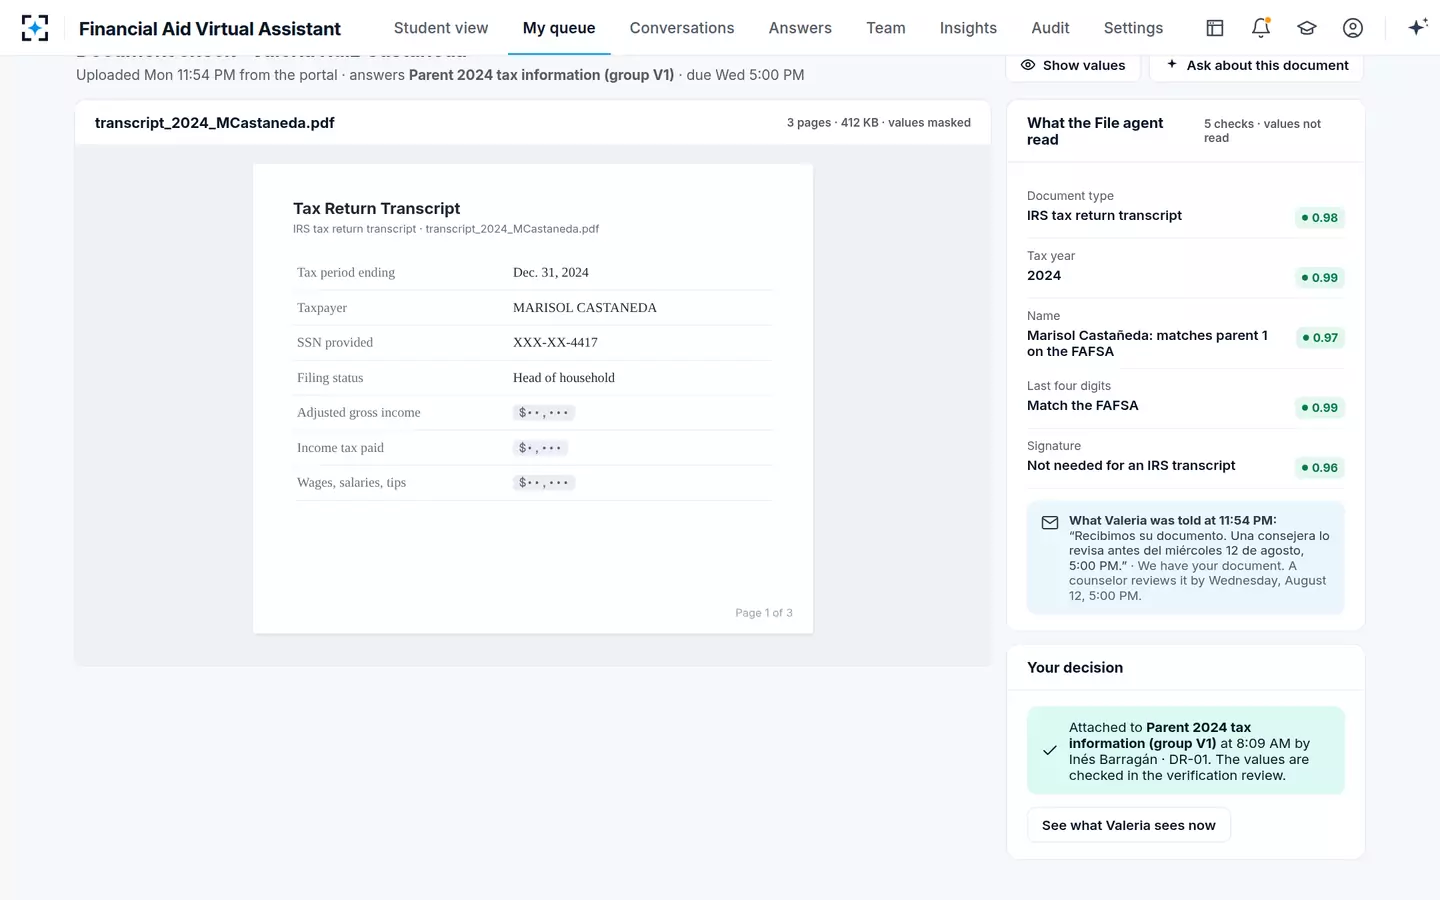Click the '3 pages · 412 KB · values masked' text
1440x900 pixels.
878,123
